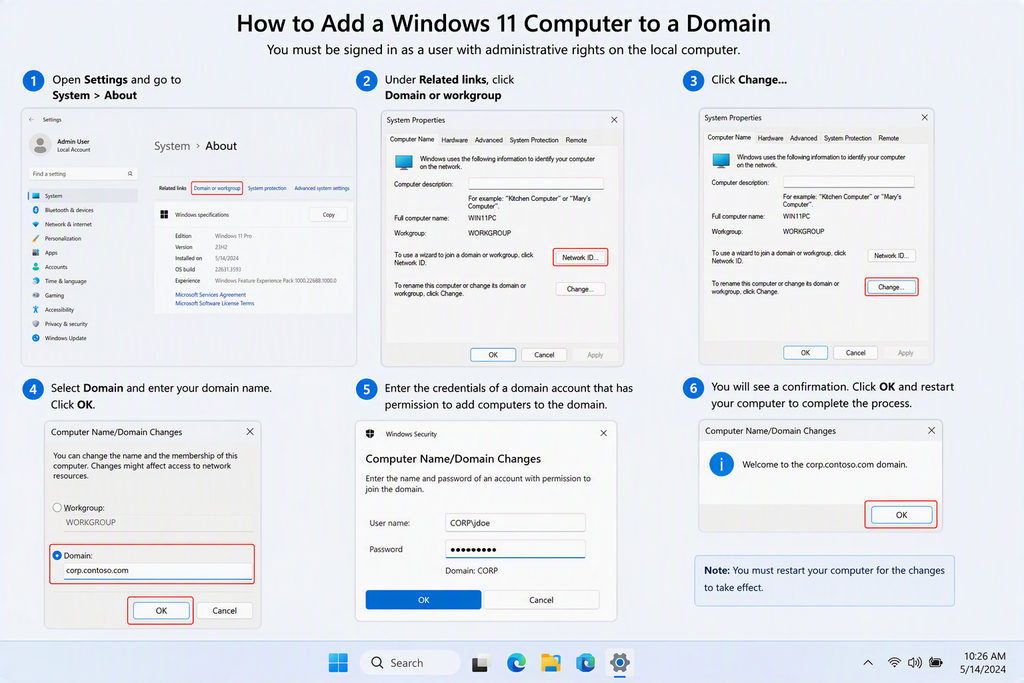The height and width of the screenshot is (683, 1024).
Task: Open System Protection tab in step 2 window
Action: (x=534, y=140)
